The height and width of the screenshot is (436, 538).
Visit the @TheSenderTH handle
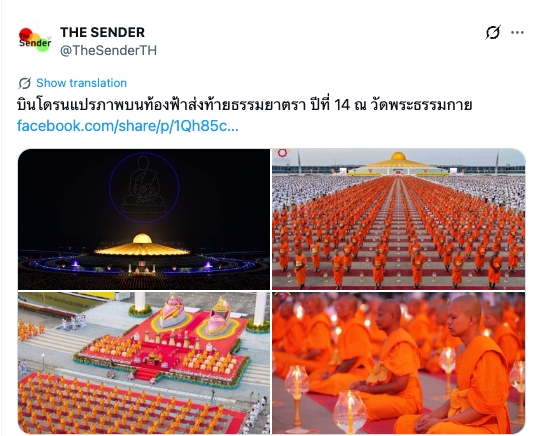point(108,50)
